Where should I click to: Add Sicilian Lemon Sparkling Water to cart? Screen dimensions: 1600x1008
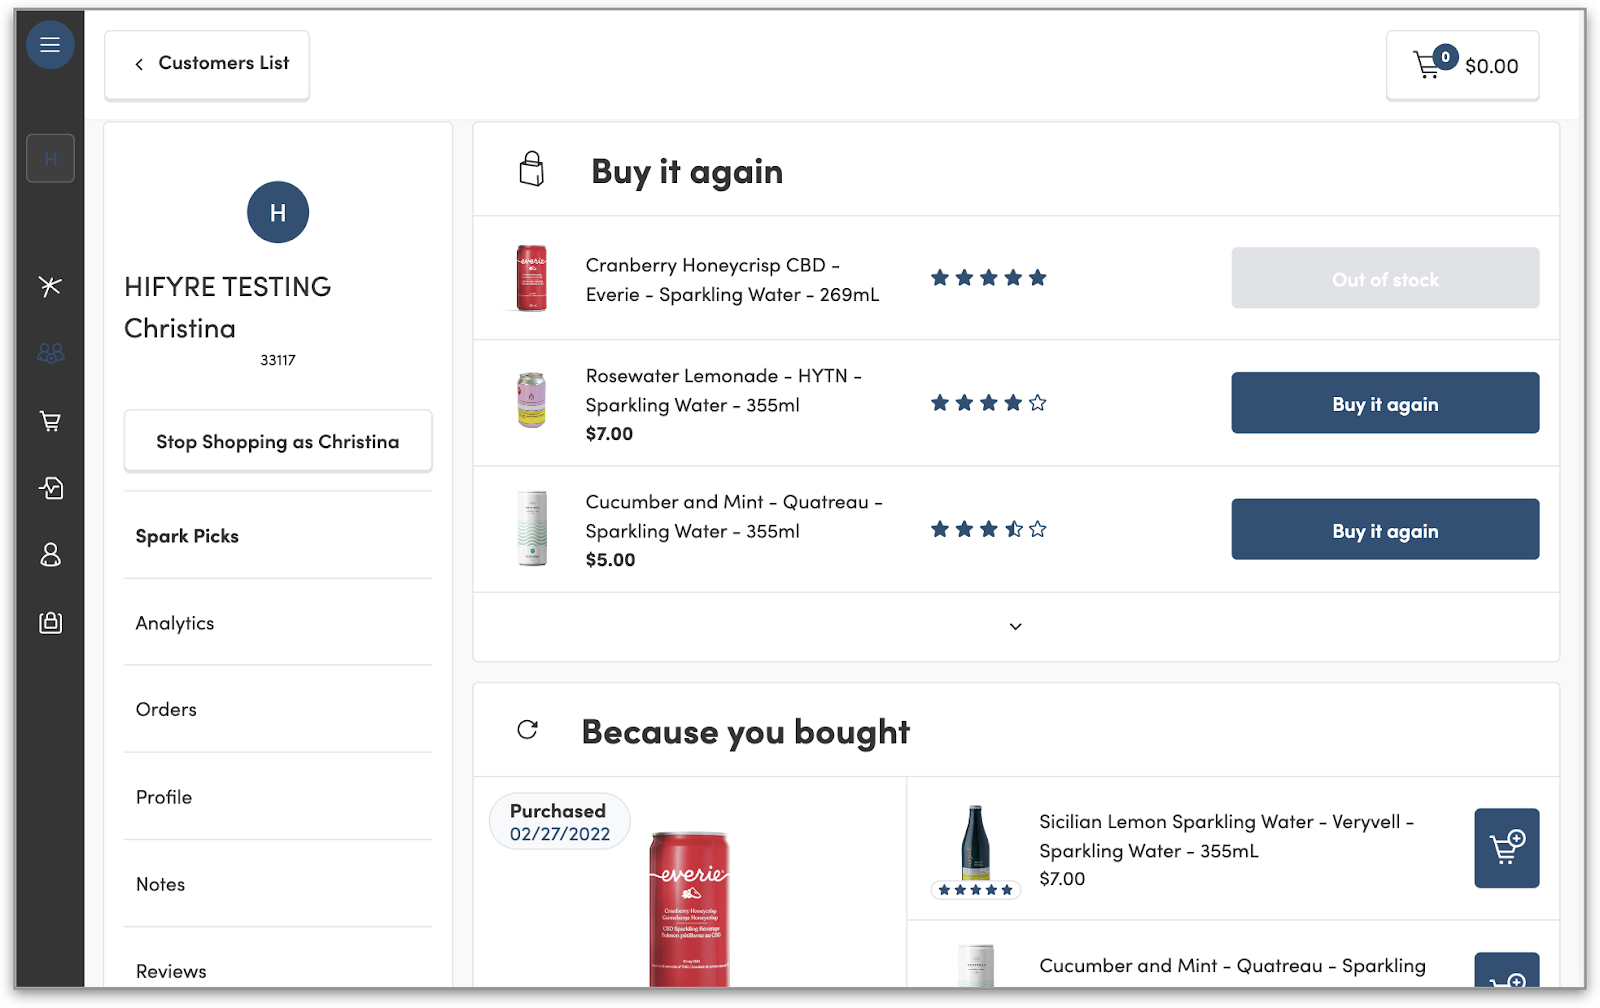tap(1506, 848)
